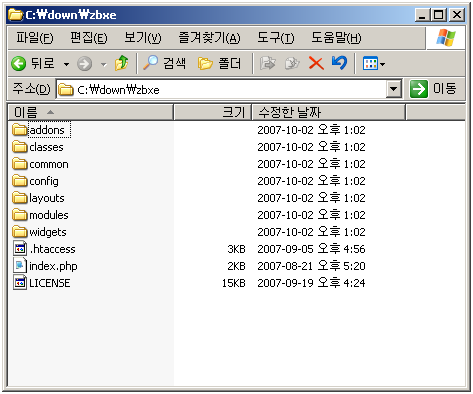Click date 2007-09-05 오후 4:56

click(x=311, y=249)
